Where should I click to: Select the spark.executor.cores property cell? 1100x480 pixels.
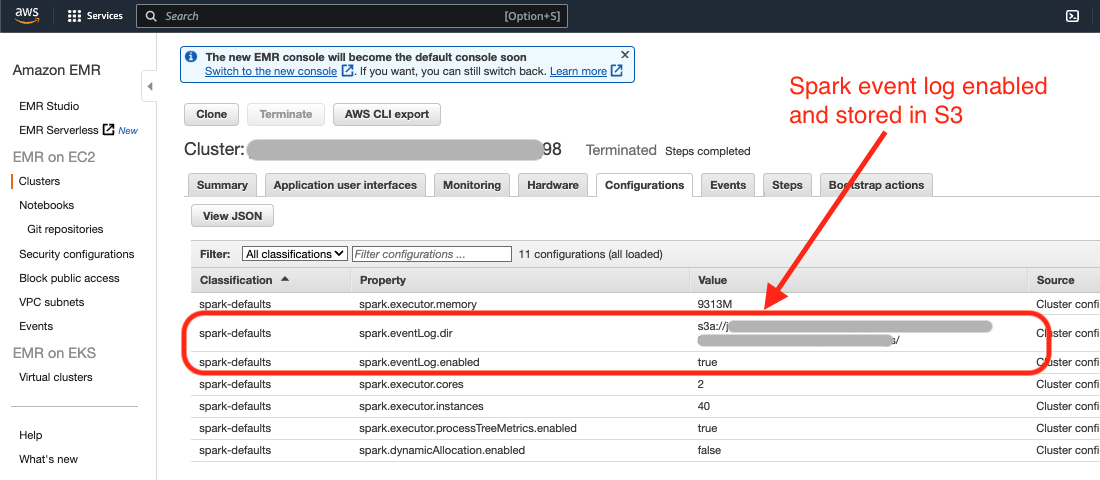tap(412, 385)
